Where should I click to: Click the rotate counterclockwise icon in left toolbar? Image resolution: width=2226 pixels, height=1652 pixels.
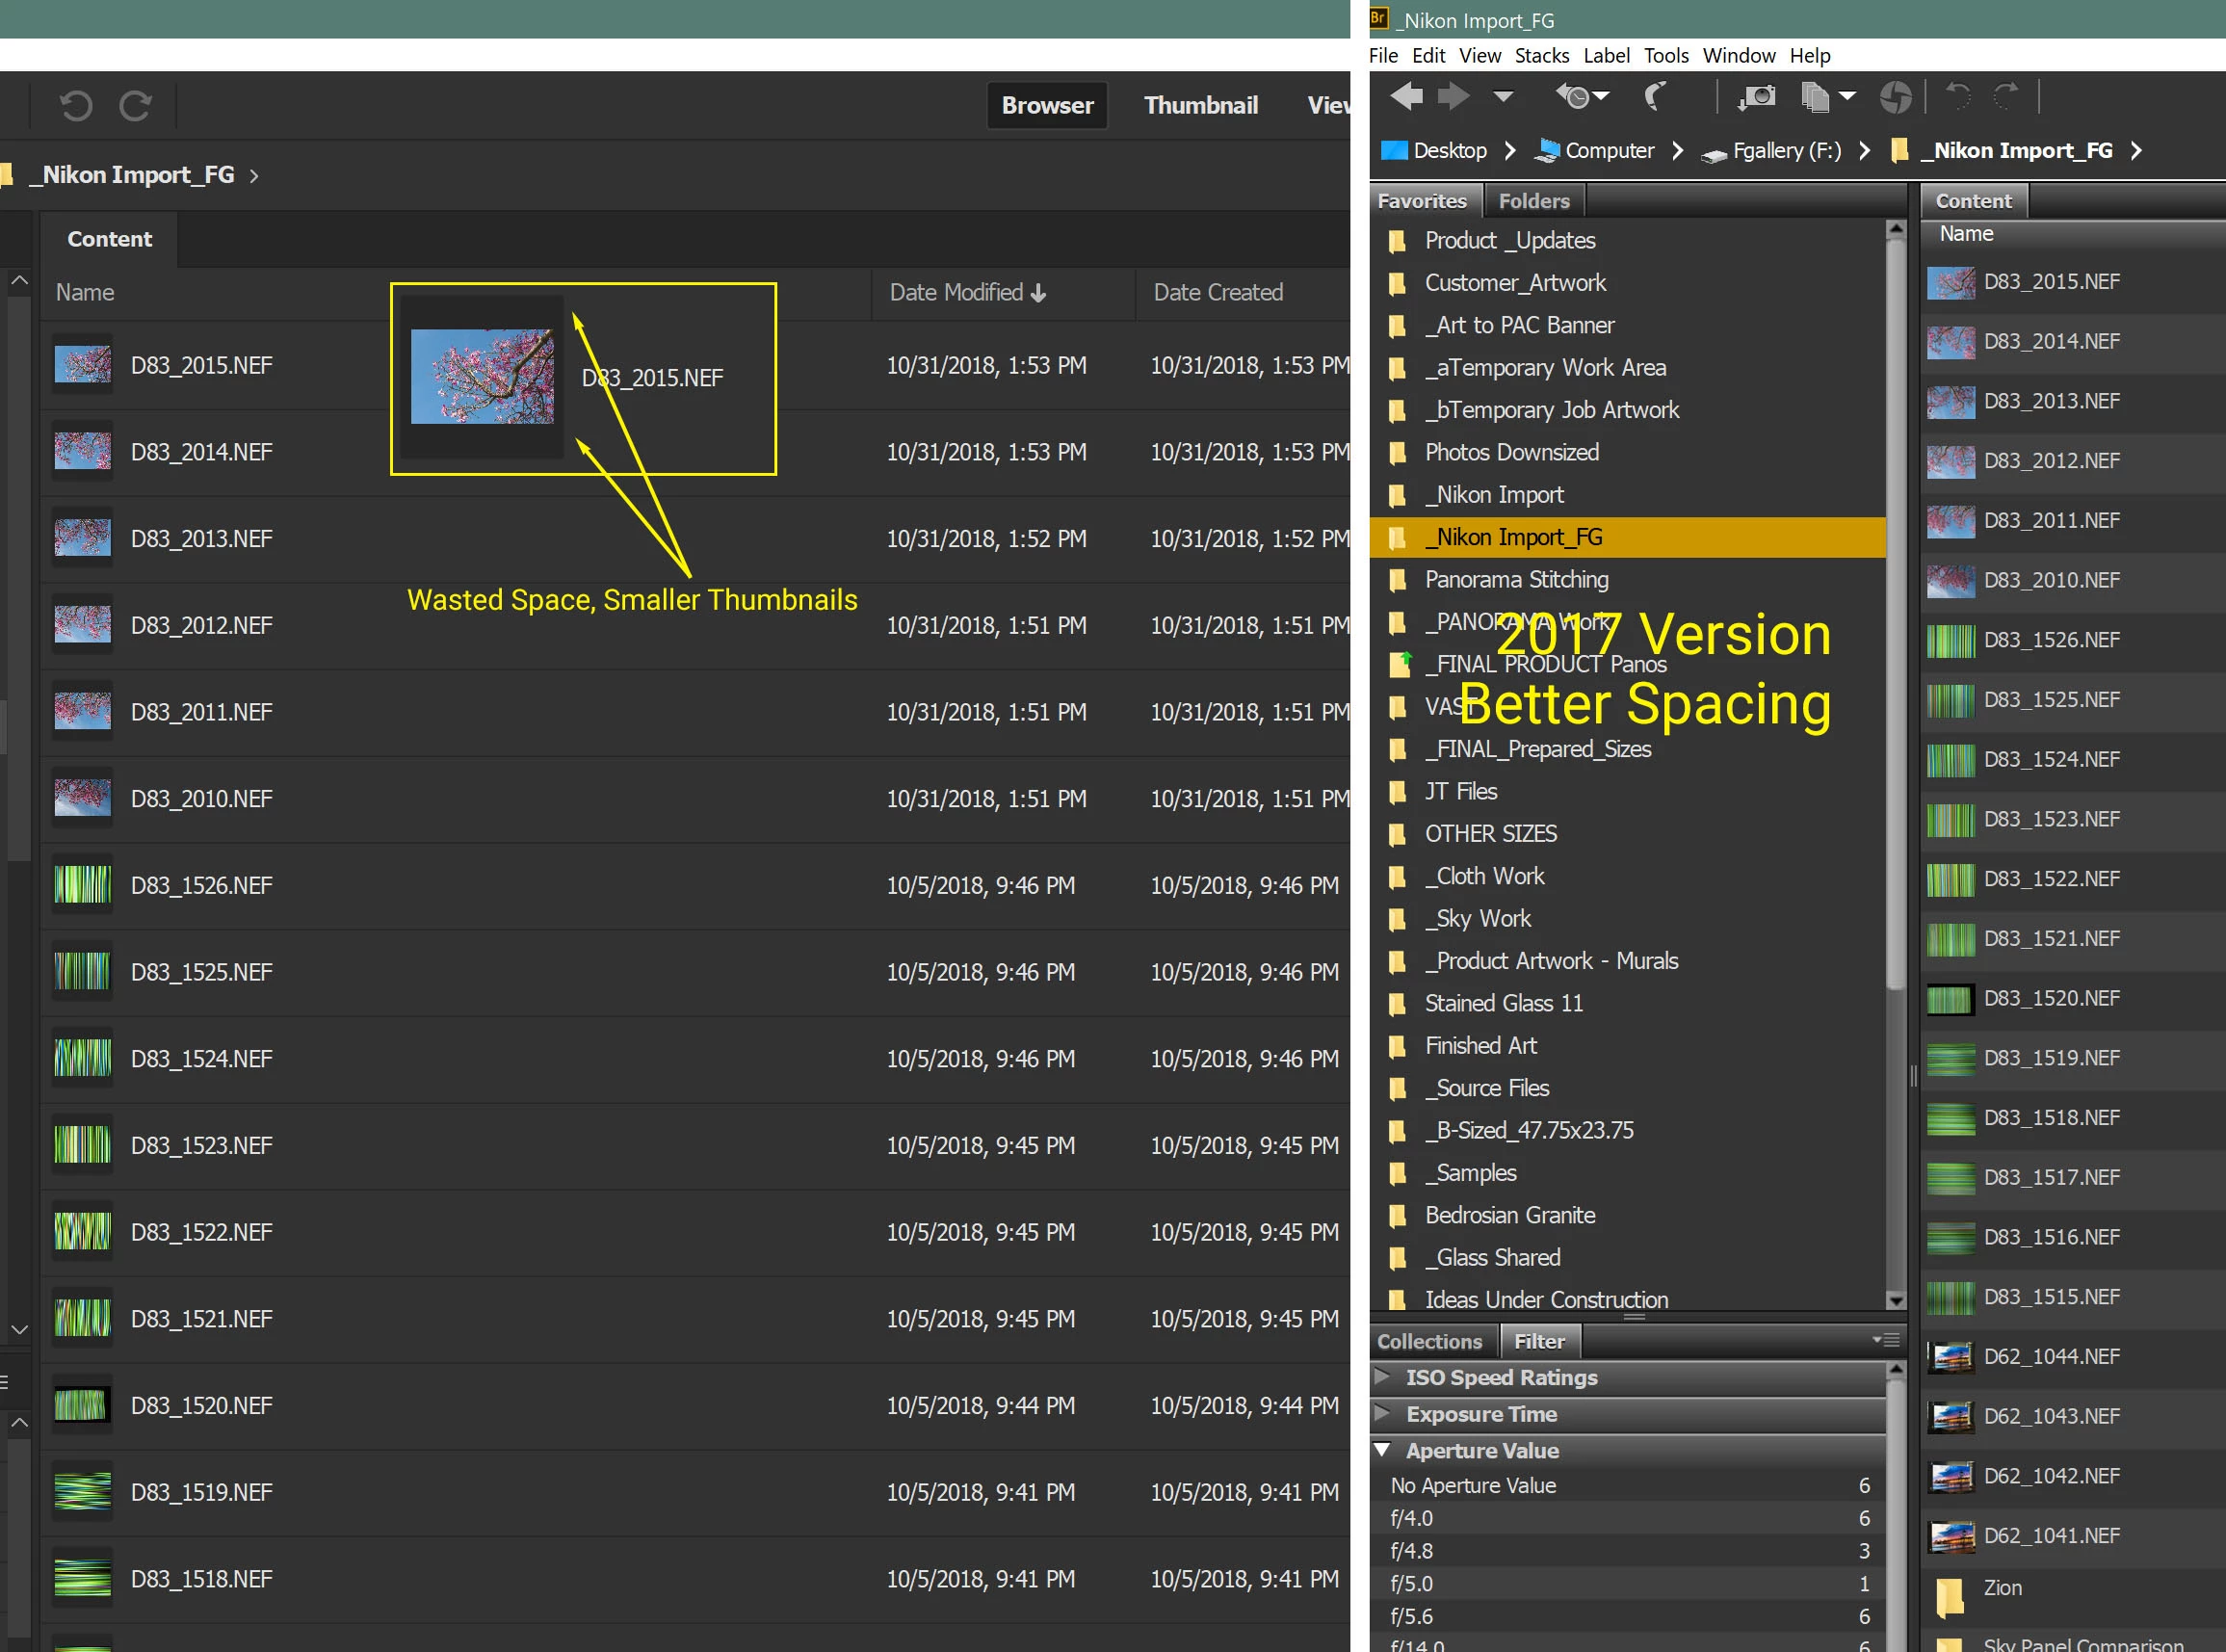coord(76,105)
